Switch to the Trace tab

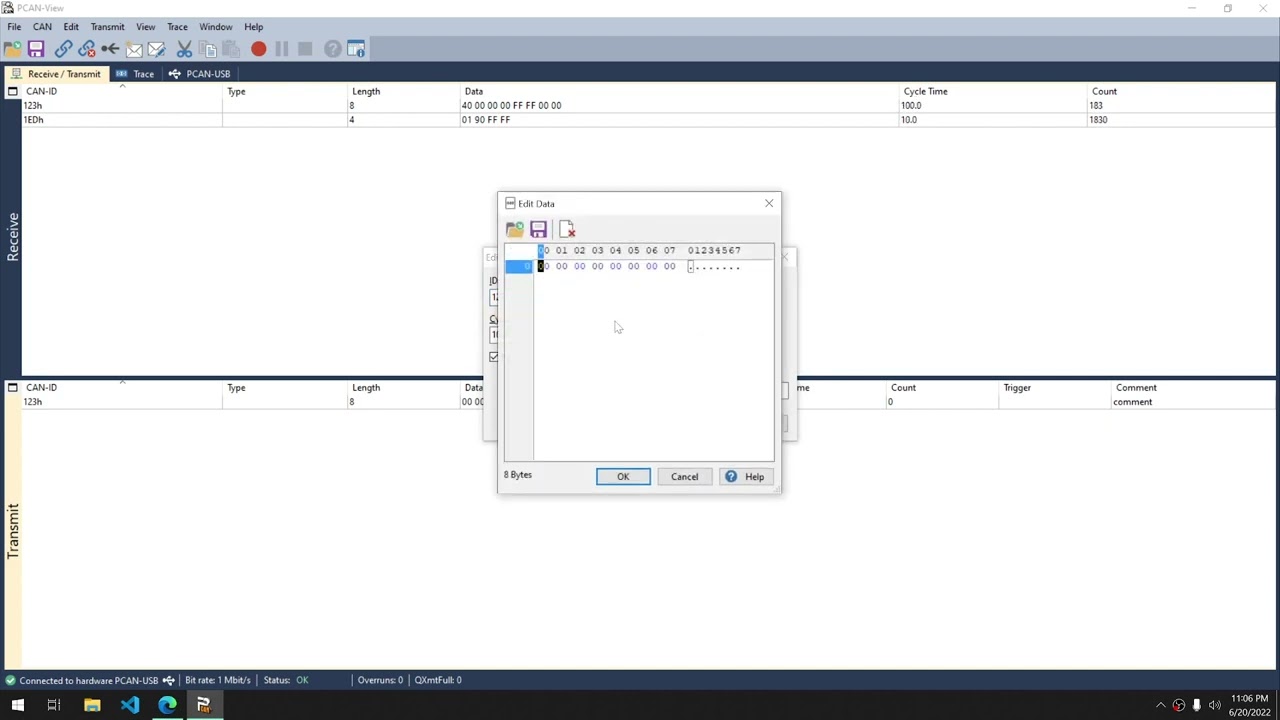pyautogui.click(x=136, y=74)
